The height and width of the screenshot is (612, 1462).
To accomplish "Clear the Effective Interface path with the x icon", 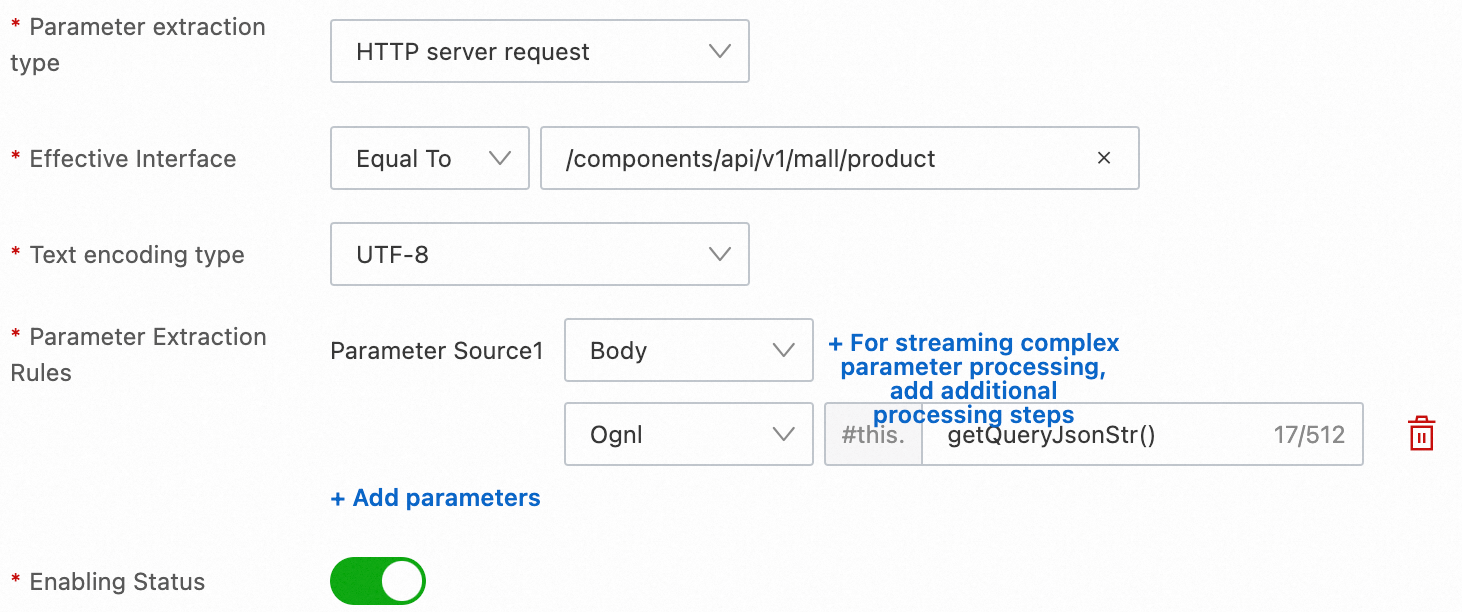I will coord(1104,158).
